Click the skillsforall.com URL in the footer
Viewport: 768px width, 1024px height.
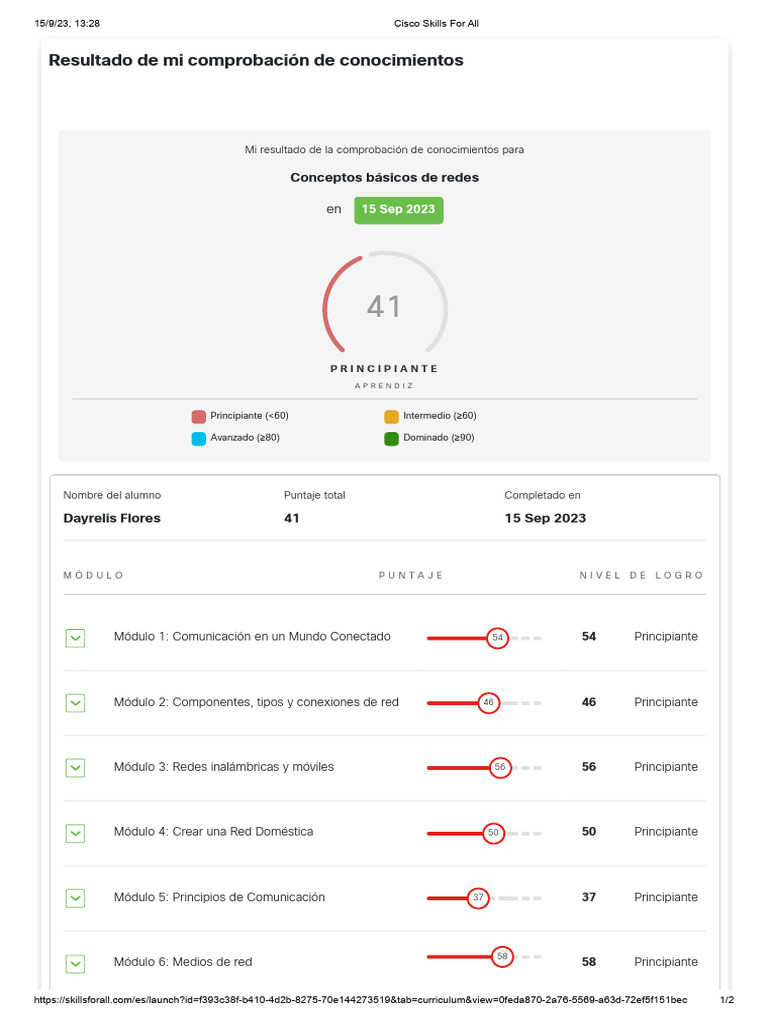(x=360, y=1000)
